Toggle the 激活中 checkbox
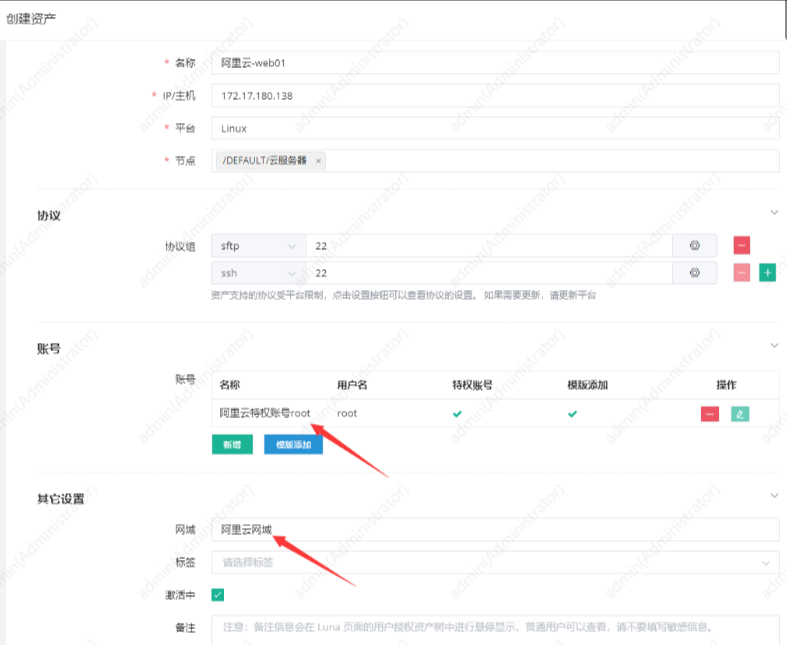The height and width of the screenshot is (645, 787). tap(218, 595)
